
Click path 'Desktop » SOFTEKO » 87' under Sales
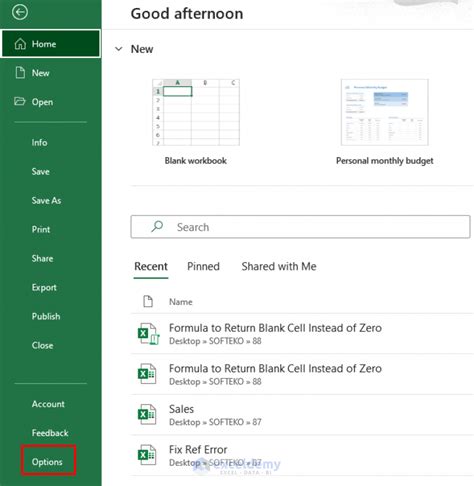pos(215,422)
